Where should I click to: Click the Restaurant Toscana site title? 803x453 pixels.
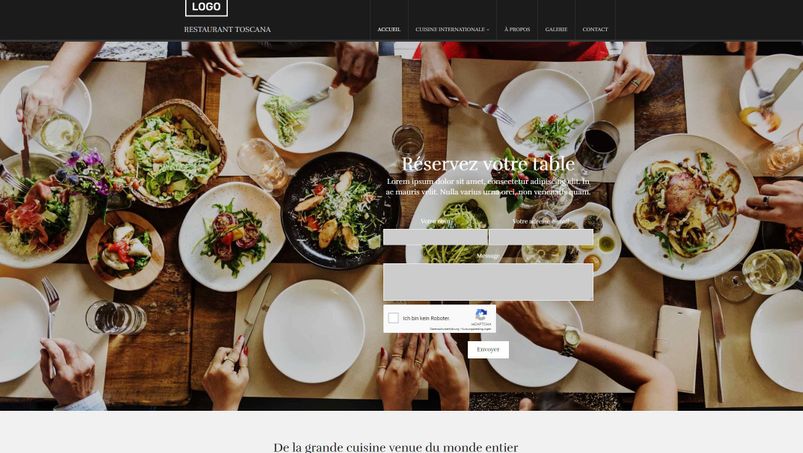point(227,30)
